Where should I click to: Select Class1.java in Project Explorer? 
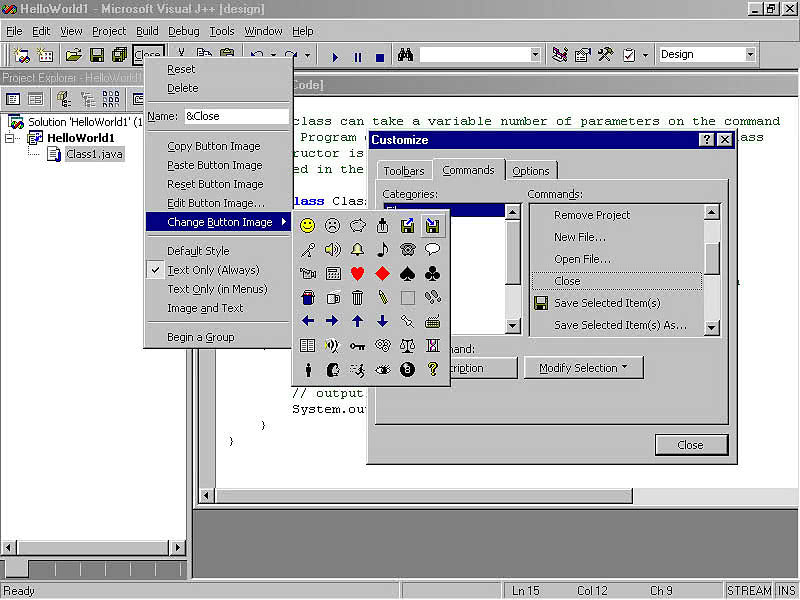94,154
